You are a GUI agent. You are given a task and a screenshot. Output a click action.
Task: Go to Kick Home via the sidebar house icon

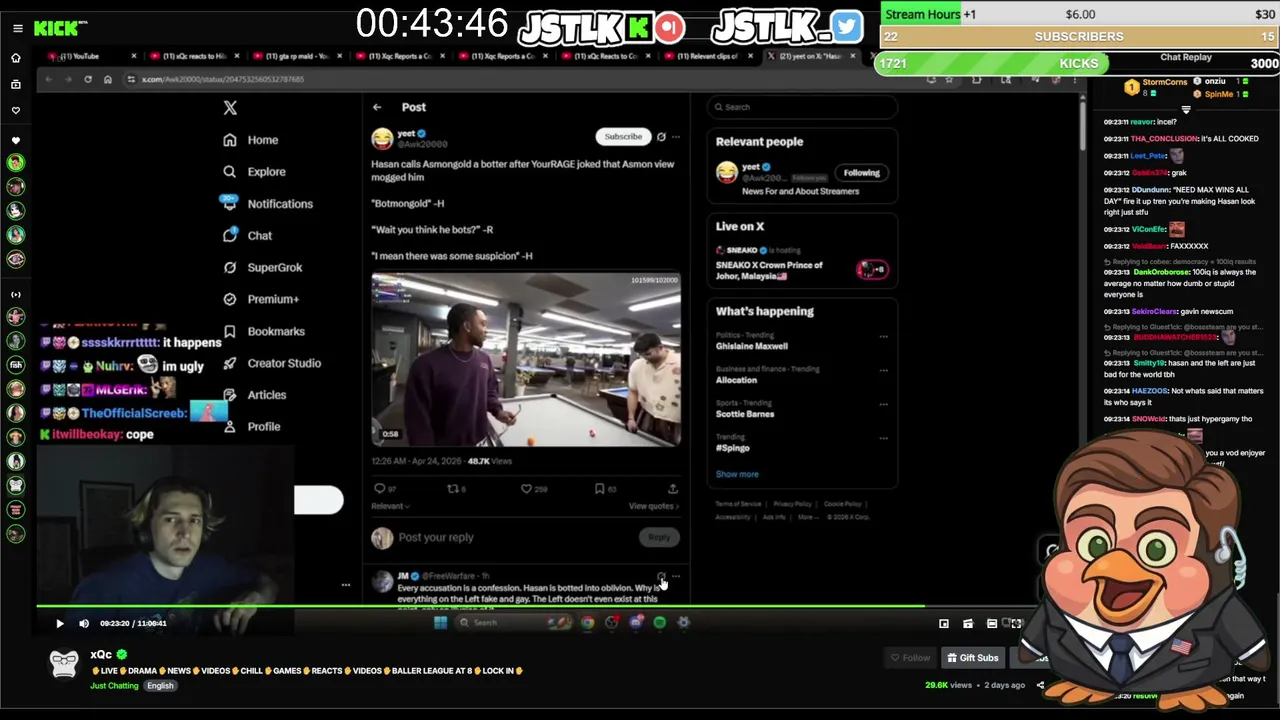15,58
